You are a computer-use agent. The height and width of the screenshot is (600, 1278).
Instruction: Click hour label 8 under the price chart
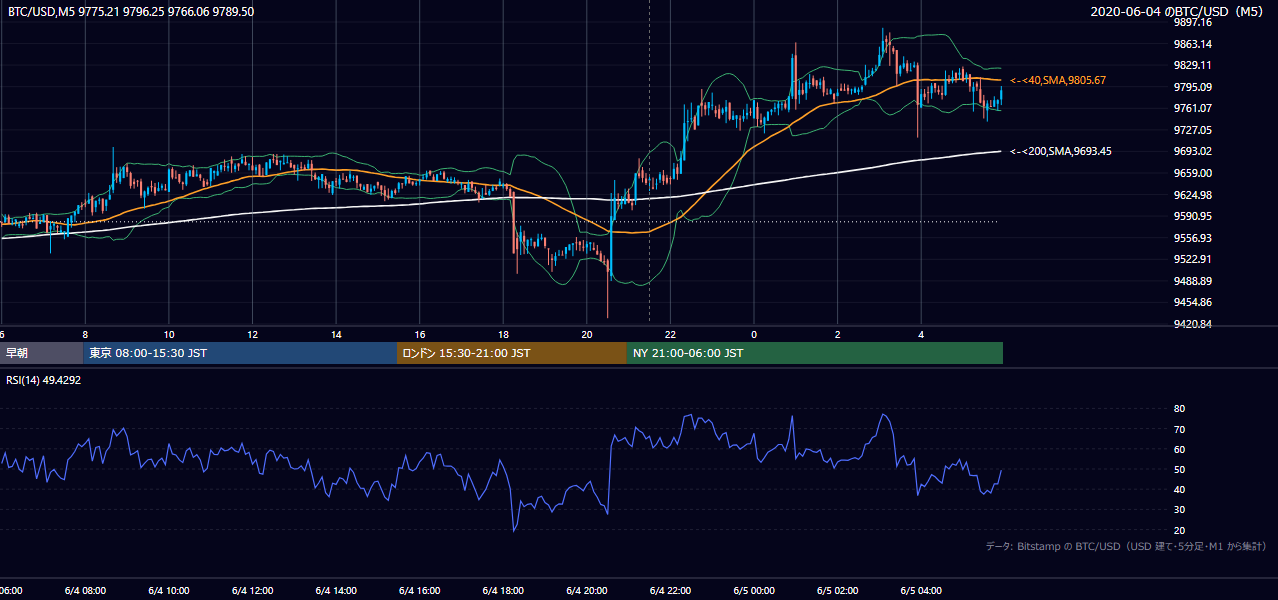[85, 335]
